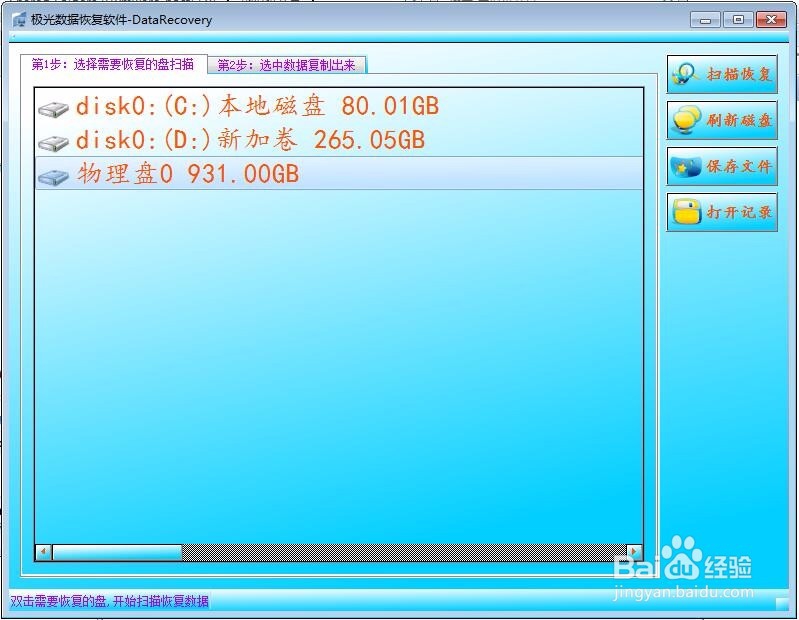Select row 物理盘0 931.00GB
The height and width of the screenshot is (620, 799).
point(339,173)
